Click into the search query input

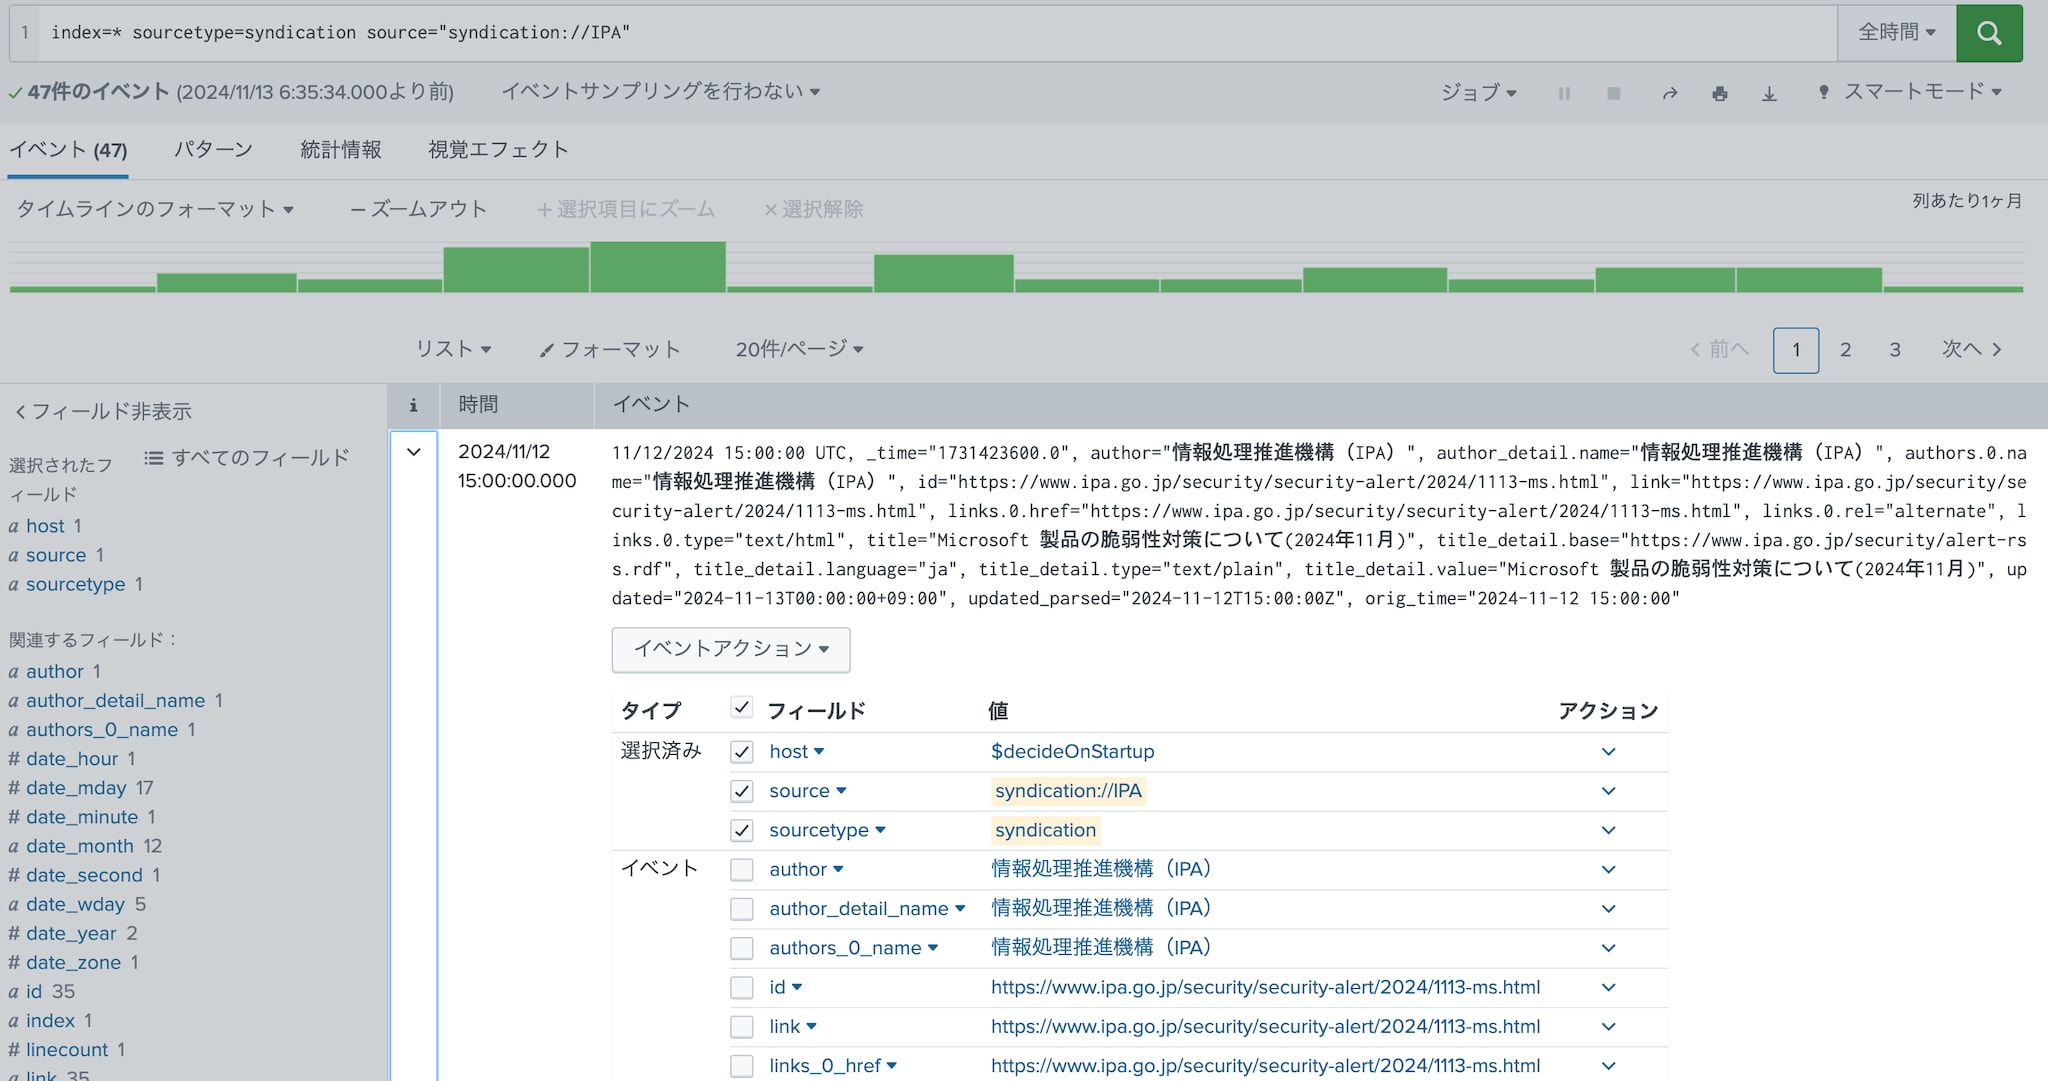click(x=938, y=33)
